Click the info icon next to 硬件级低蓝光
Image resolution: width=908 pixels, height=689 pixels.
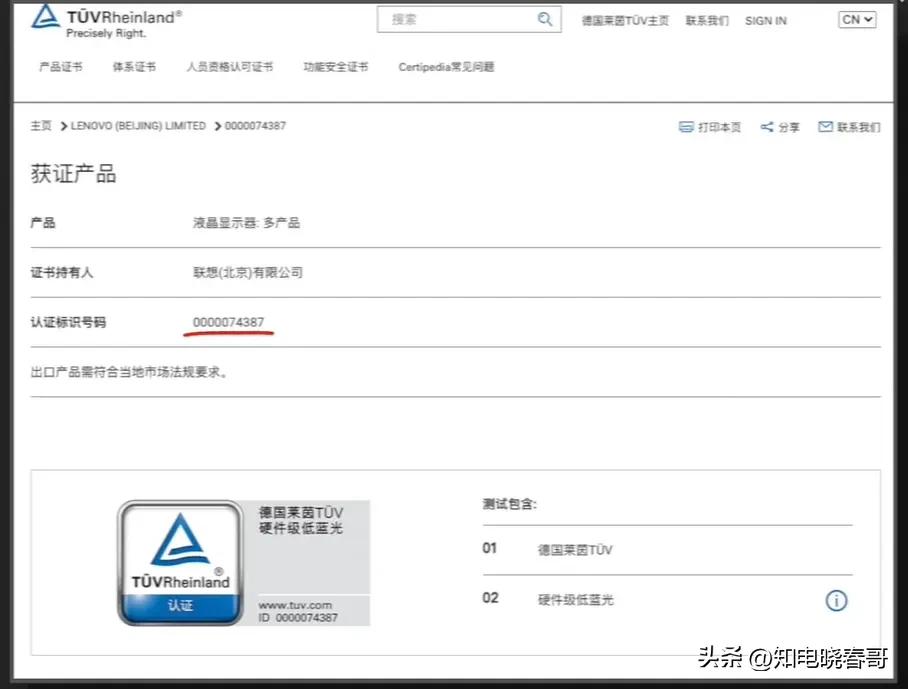coord(836,601)
